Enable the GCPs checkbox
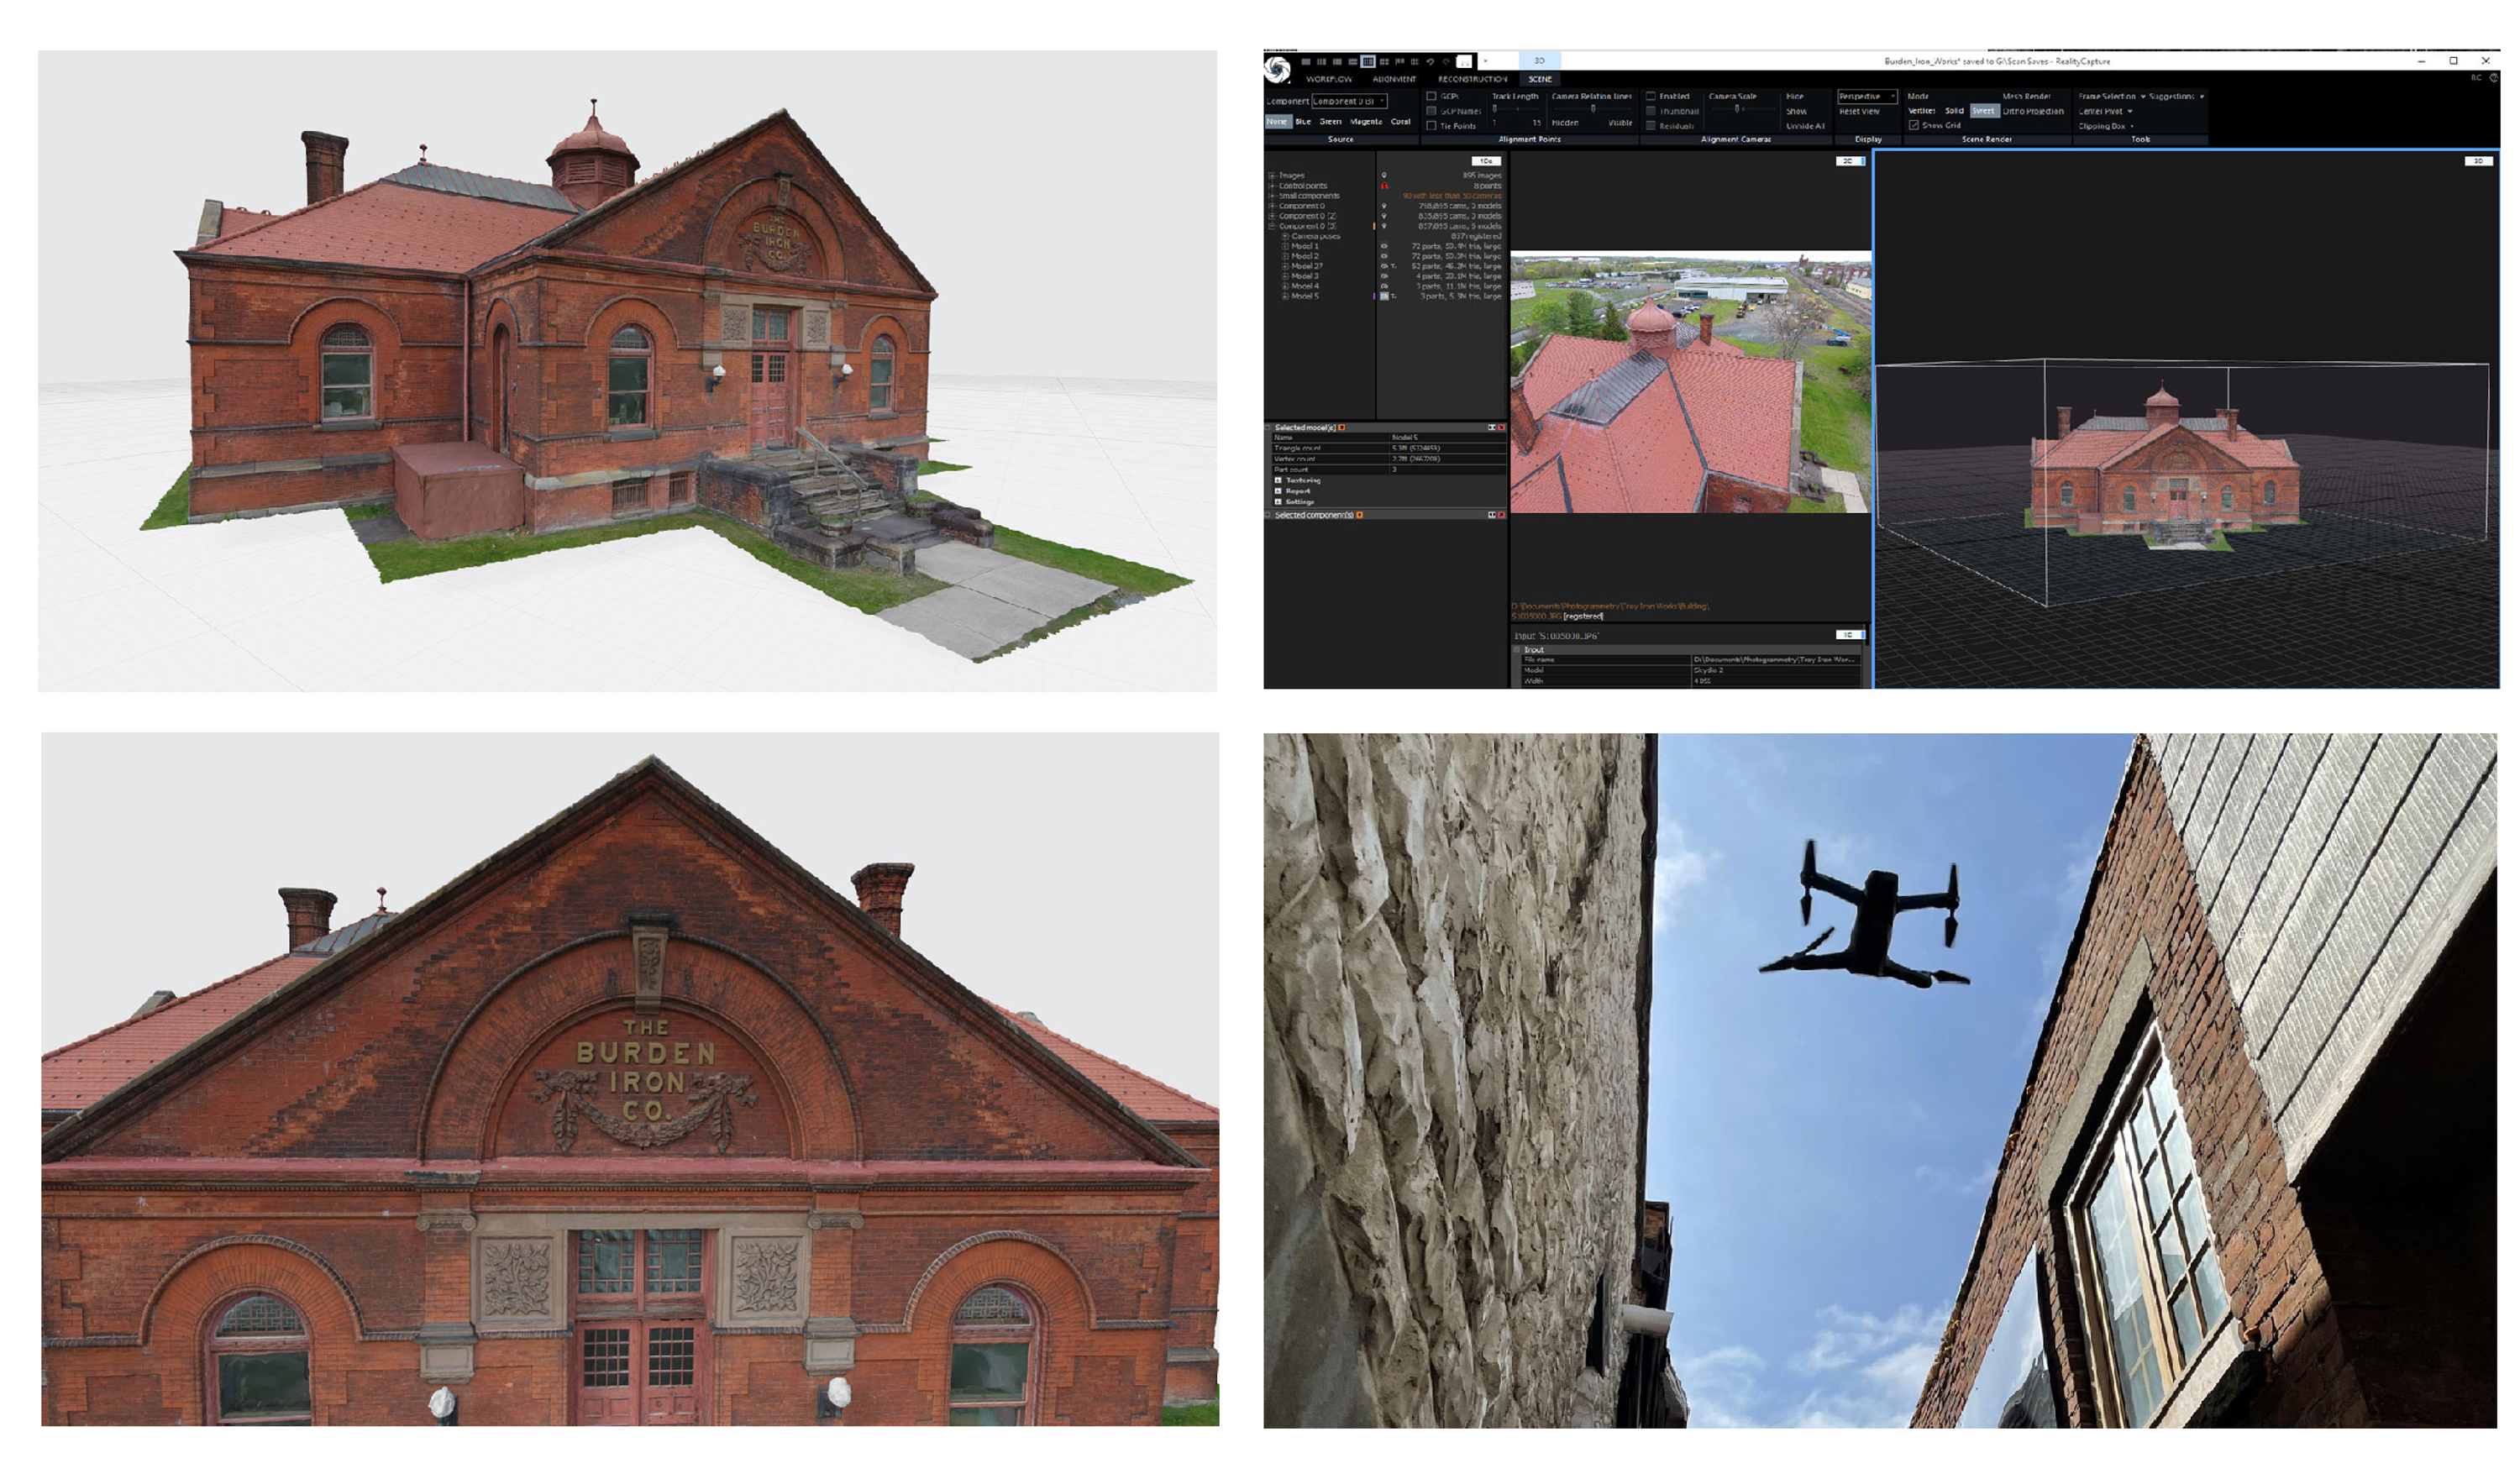This screenshot has height=1458, width=2520. (x=1431, y=96)
